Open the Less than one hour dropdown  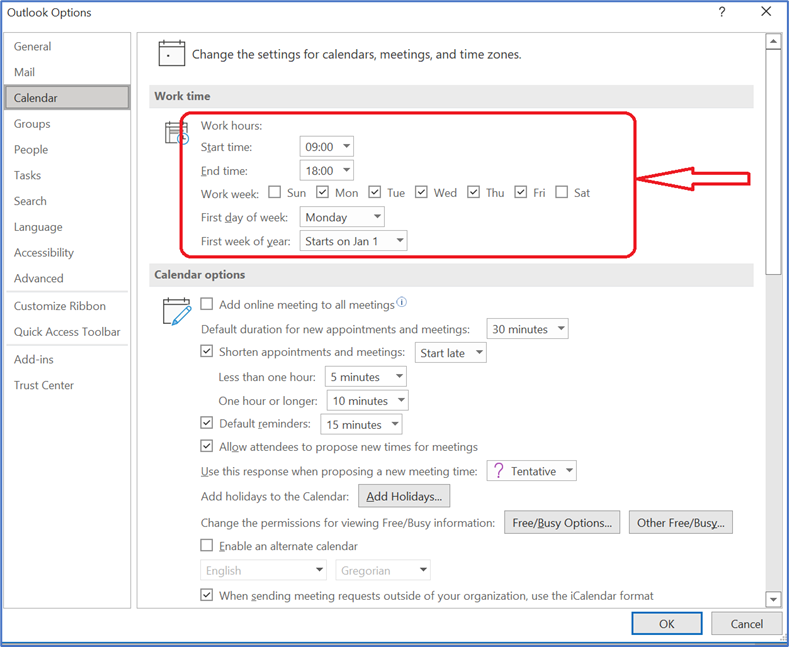tap(365, 377)
